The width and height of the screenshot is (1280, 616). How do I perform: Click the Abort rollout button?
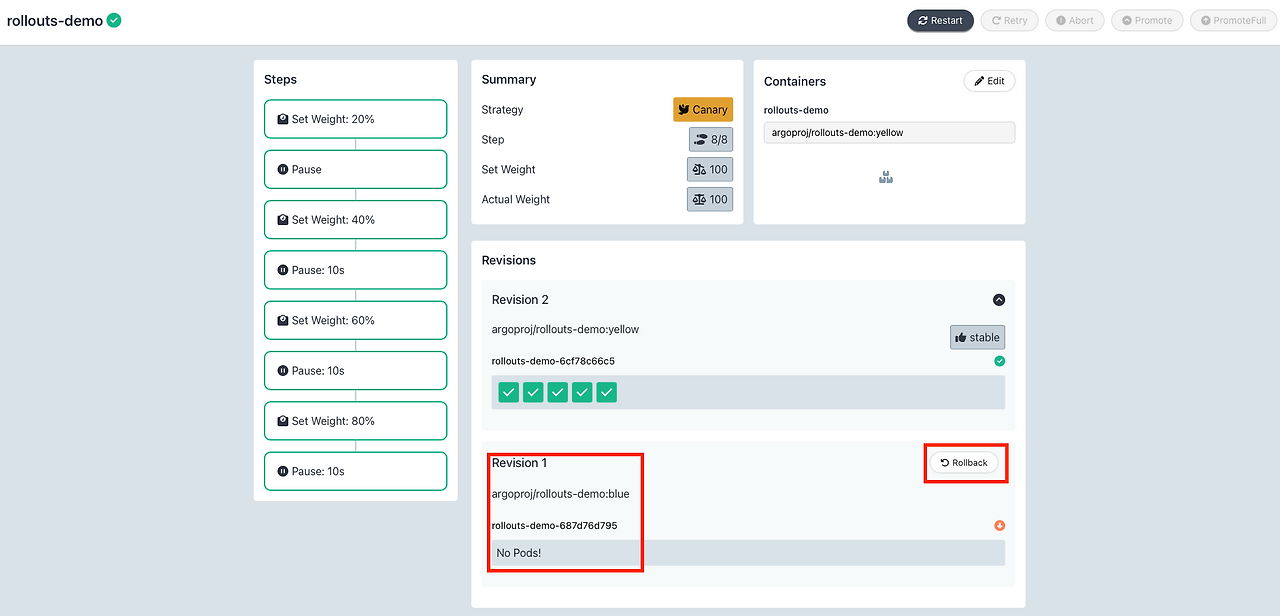pos(1074,20)
